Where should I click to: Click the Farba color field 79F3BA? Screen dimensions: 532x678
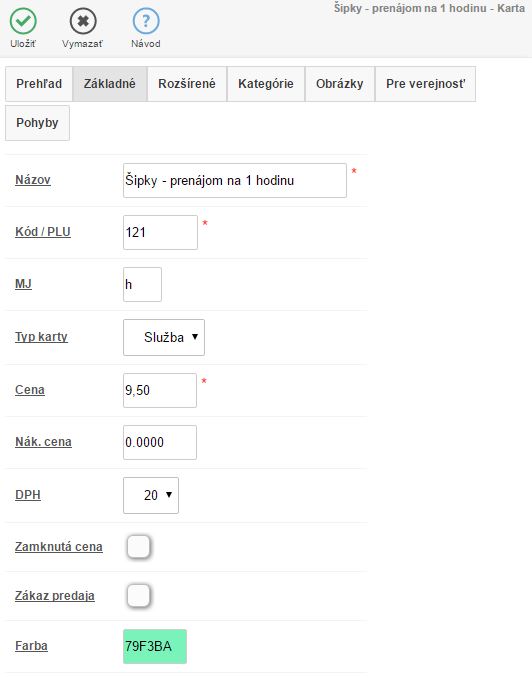tap(155, 646)
